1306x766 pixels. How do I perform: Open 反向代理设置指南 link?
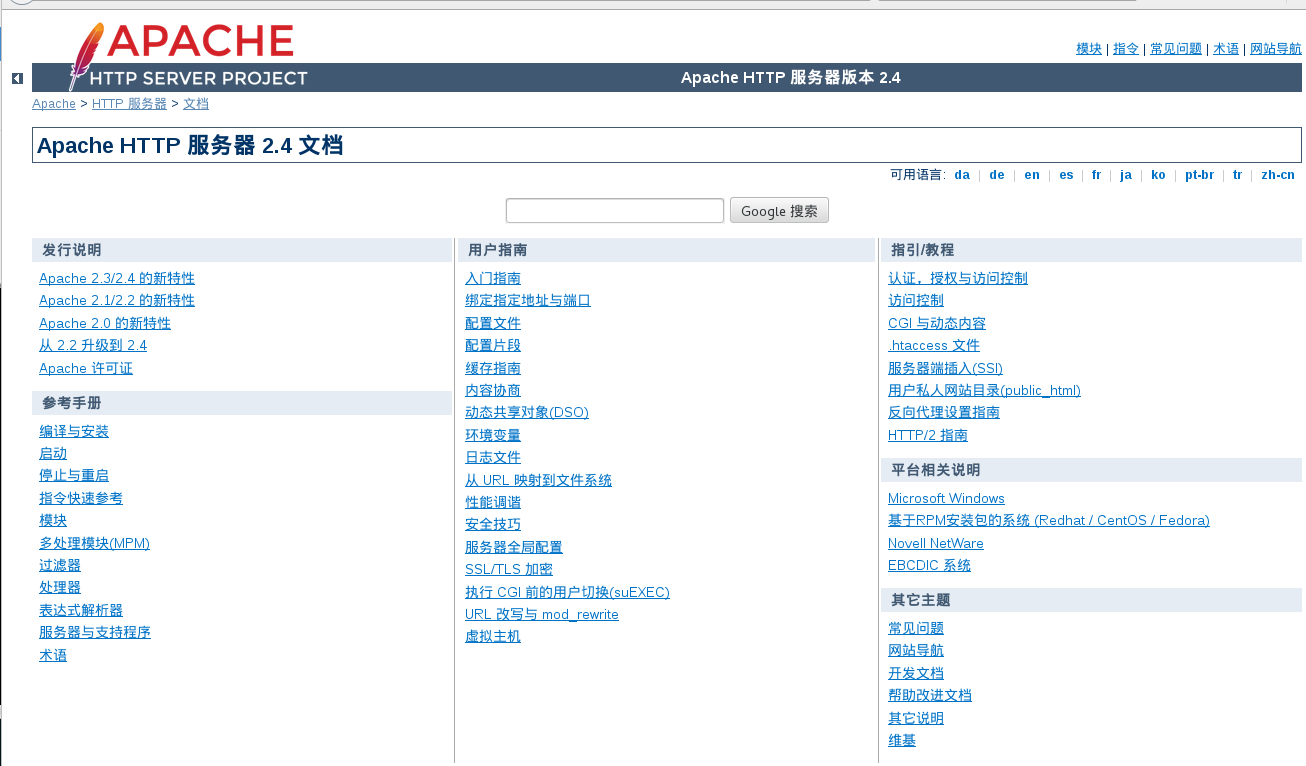944,412
